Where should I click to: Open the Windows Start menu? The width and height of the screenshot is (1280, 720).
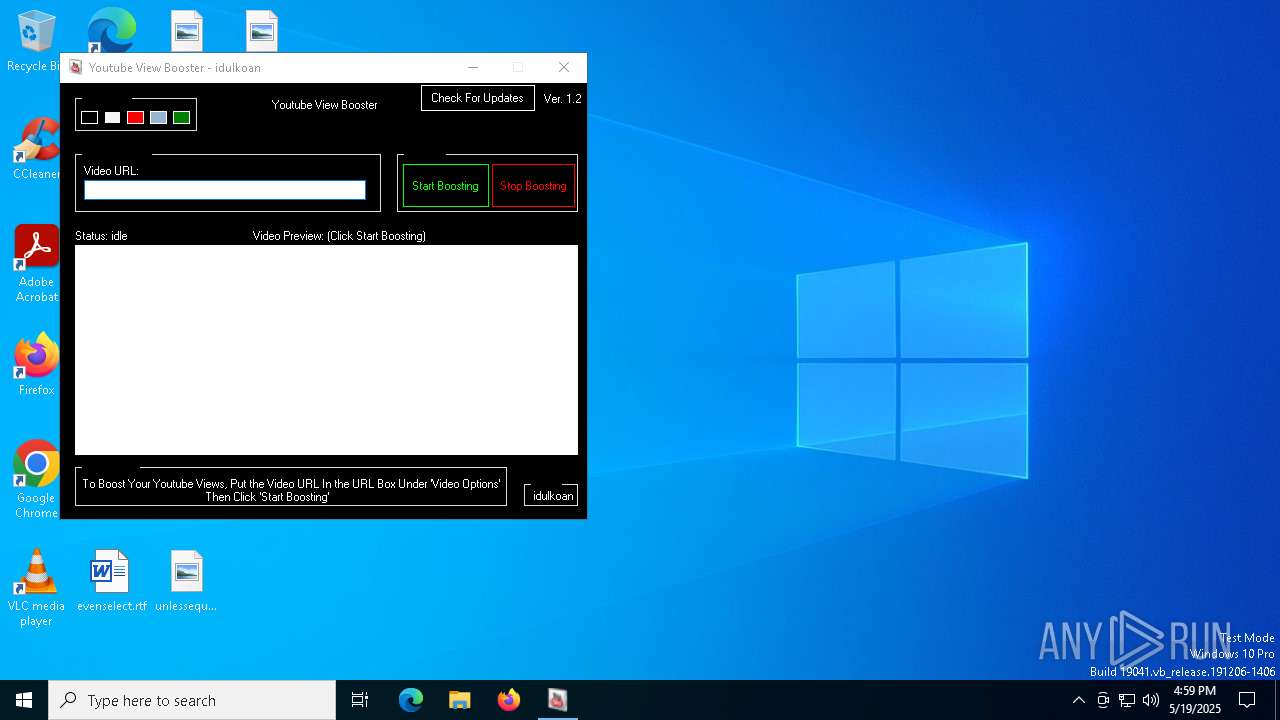tap(24, 700)
